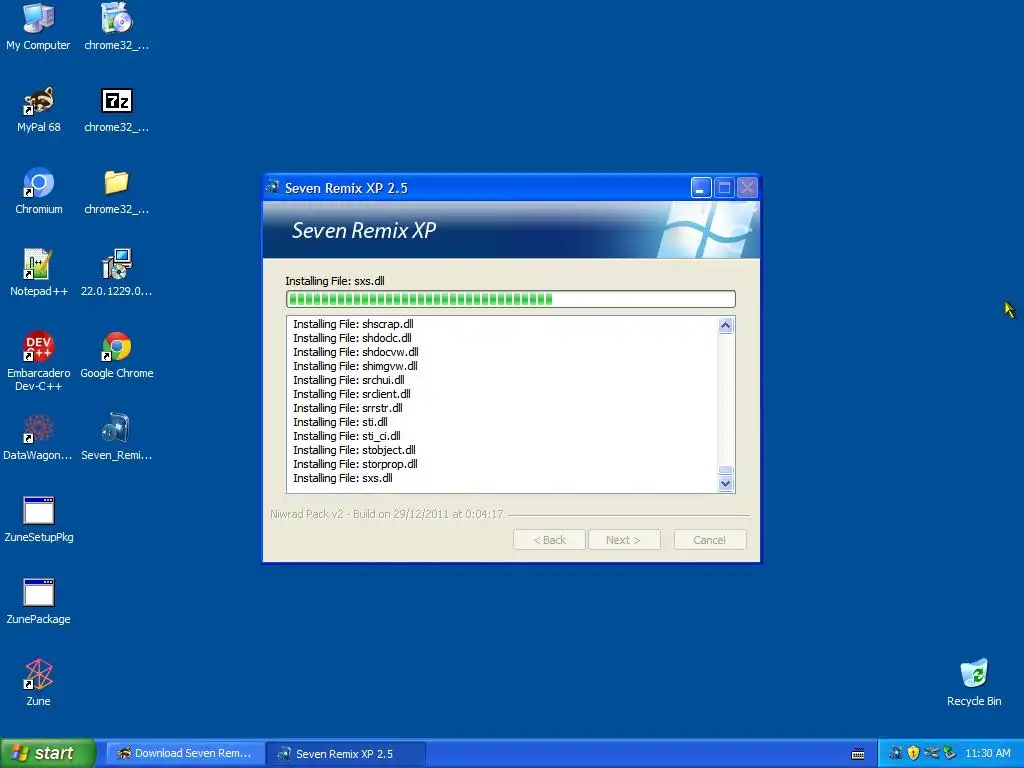Select log line 'Installing File: storprop.dll'
Image resolution: width=1024 pixels, height=768 pixels.
(355, 464)
